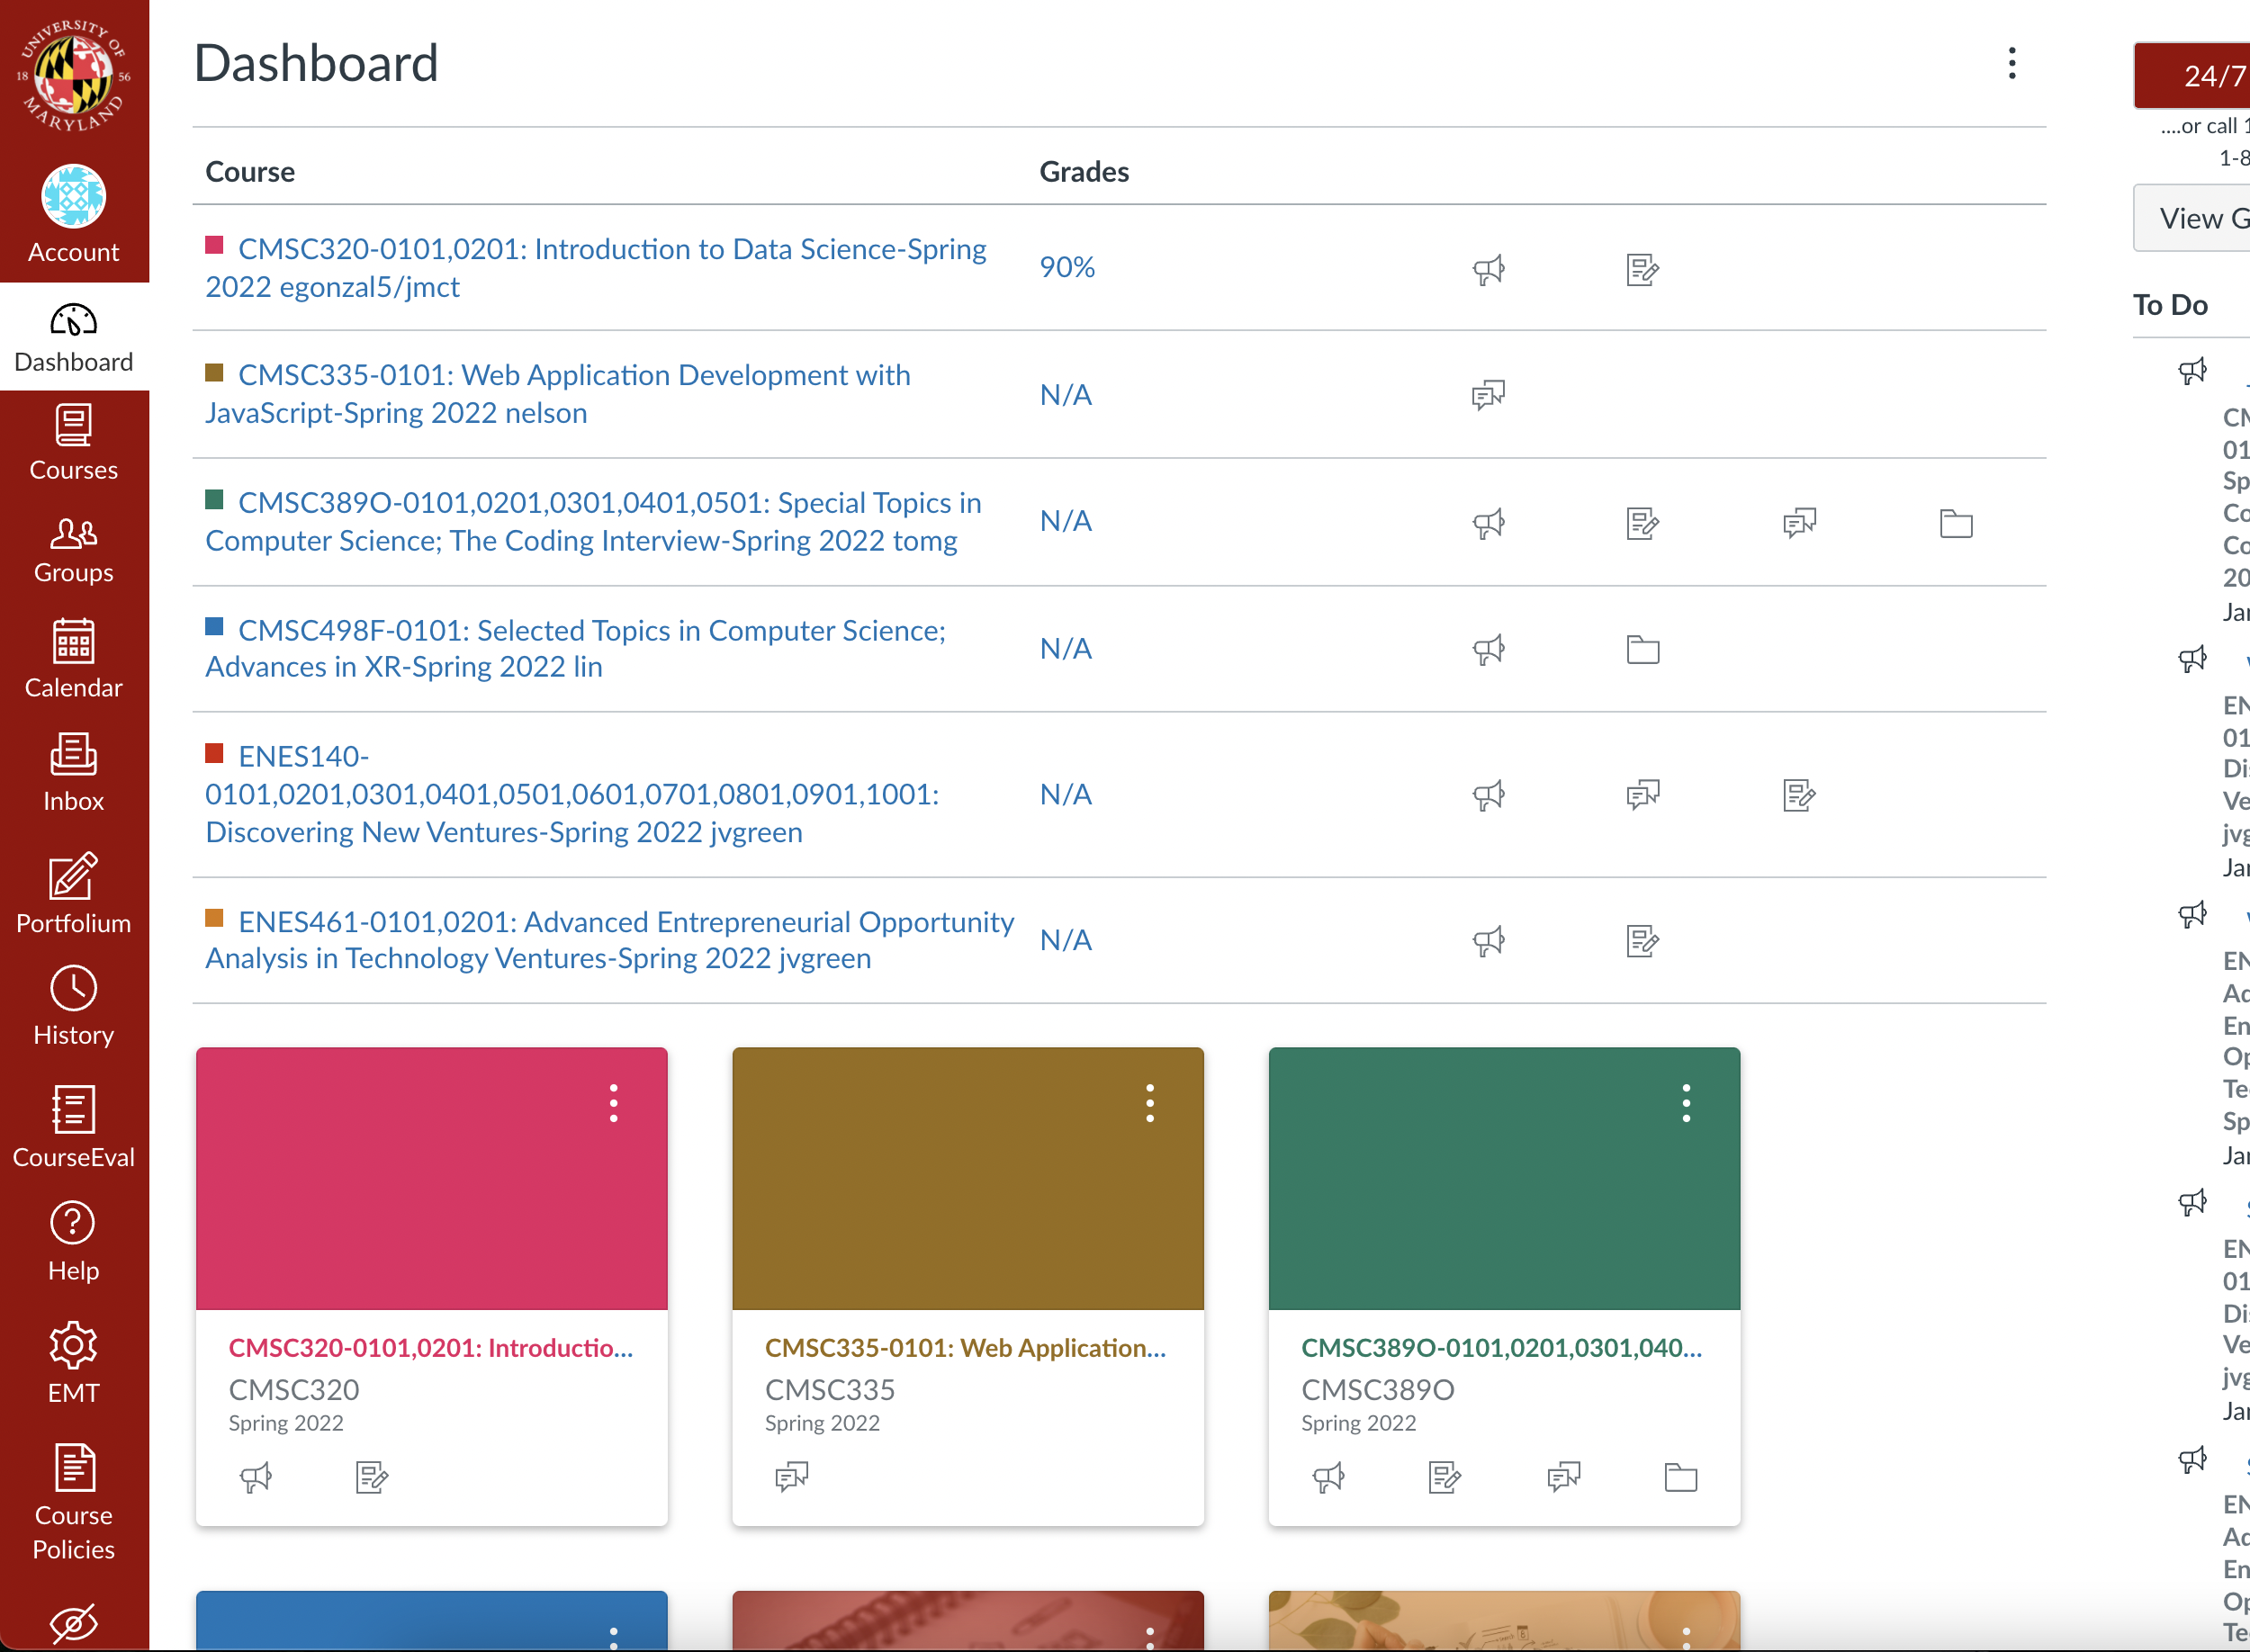Open the assignments icon in the CMSC320 row
This screenshot has height=1652, width=2250.
1642,269
